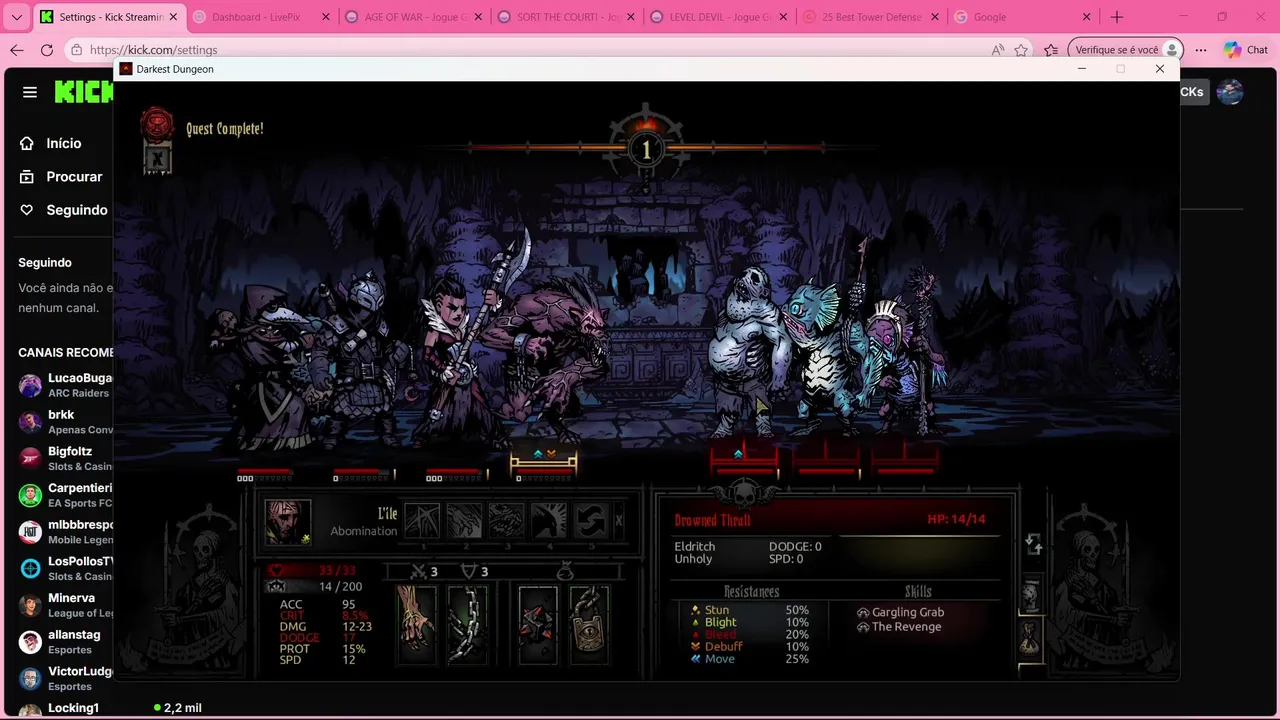Click the loot sack icon above trinkets
Viewport: 1280px width, 720px height.
tap(565, 570)
